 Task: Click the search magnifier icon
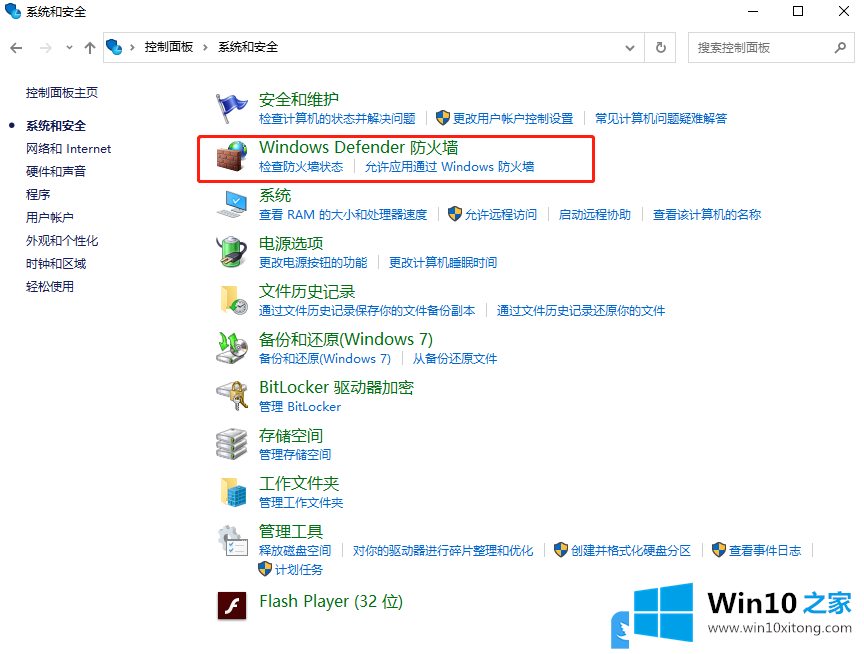point(840,48)
